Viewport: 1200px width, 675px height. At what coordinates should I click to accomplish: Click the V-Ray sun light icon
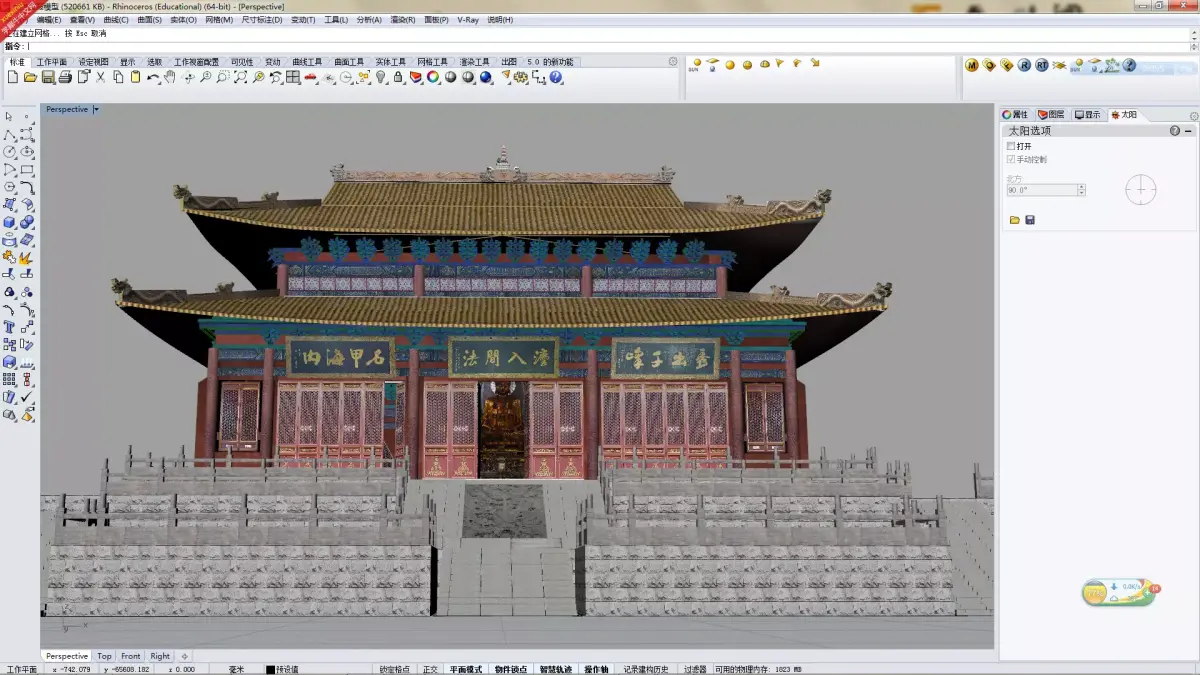pos(695,65)
